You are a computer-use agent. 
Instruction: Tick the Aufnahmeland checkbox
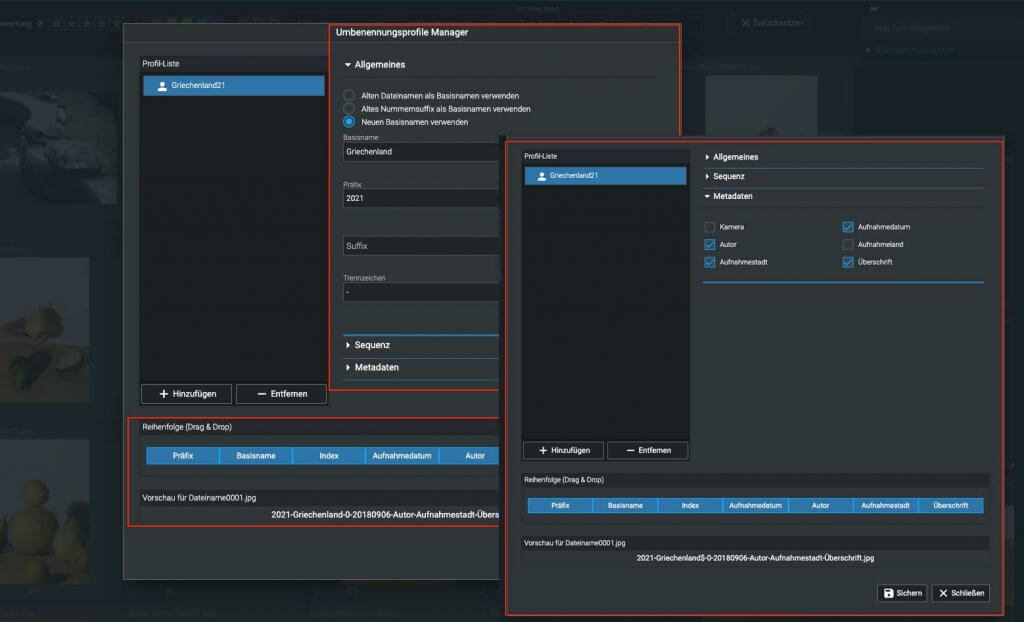848,244
